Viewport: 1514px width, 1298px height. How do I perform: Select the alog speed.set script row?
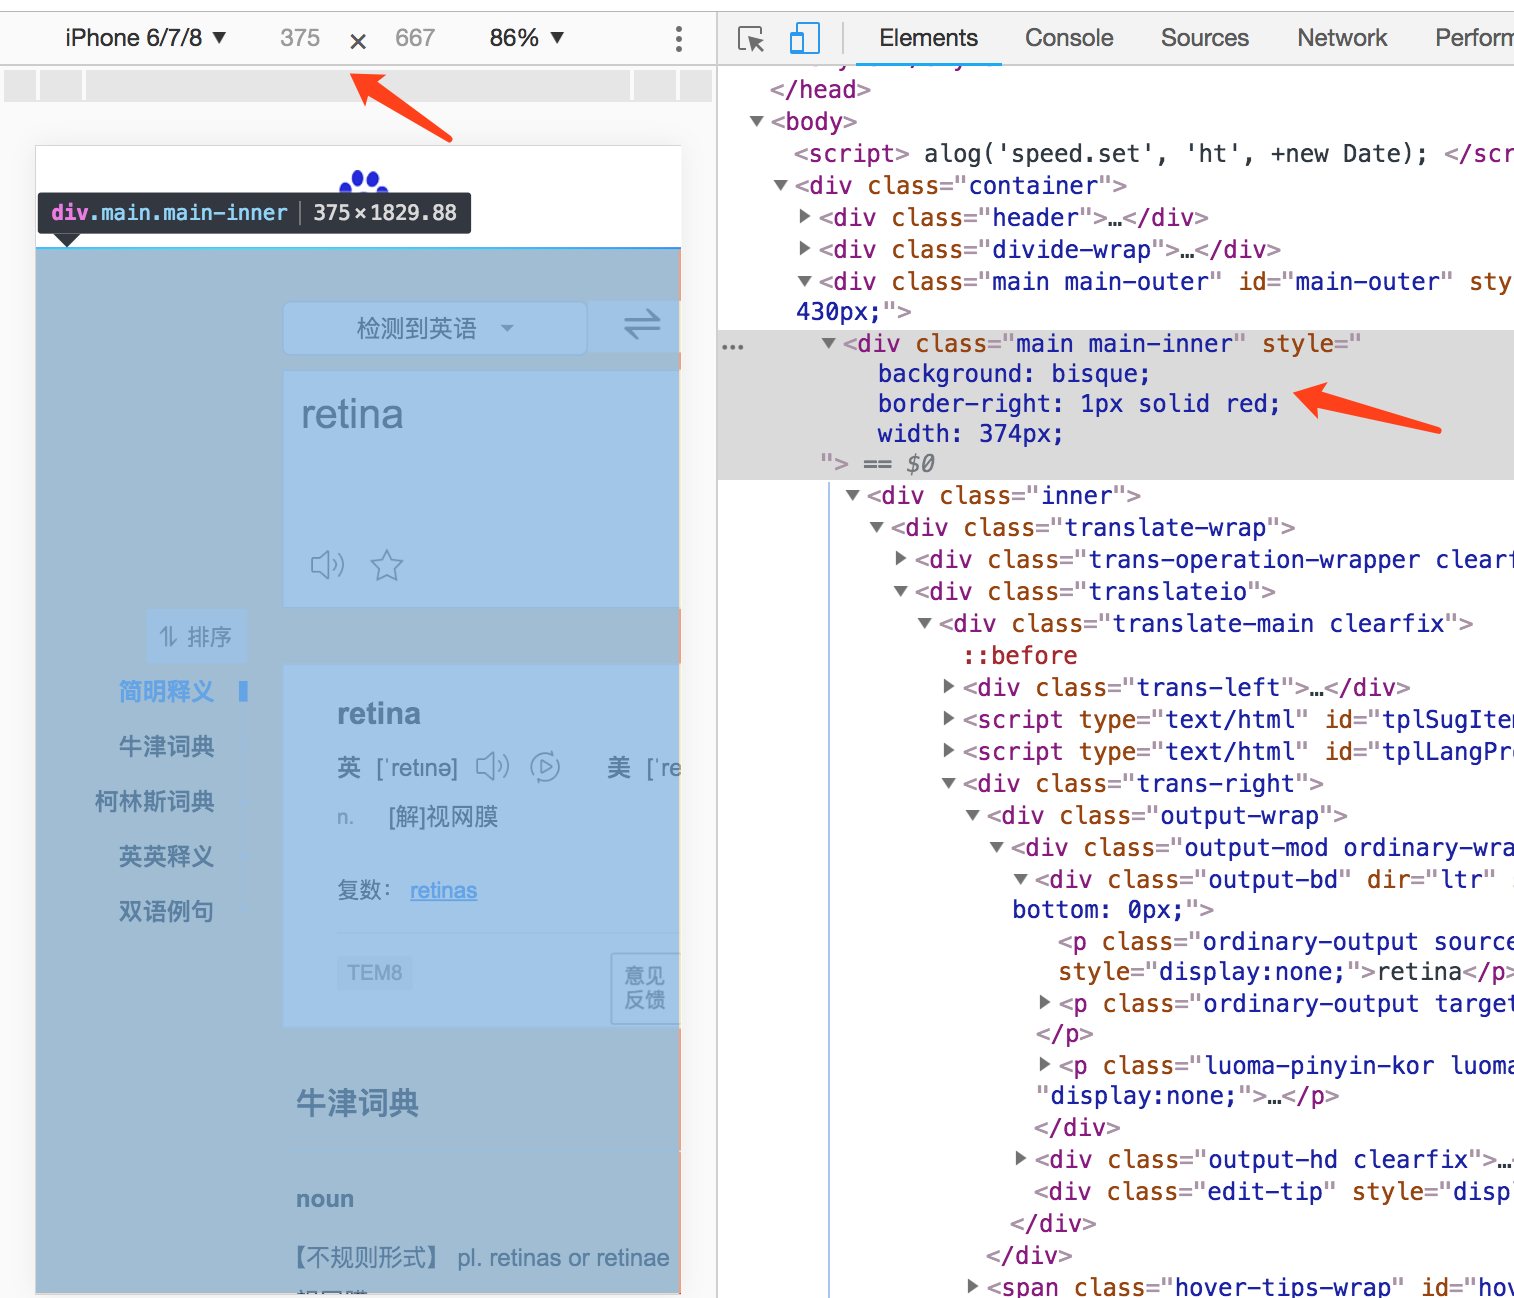tap(1153, 153)
